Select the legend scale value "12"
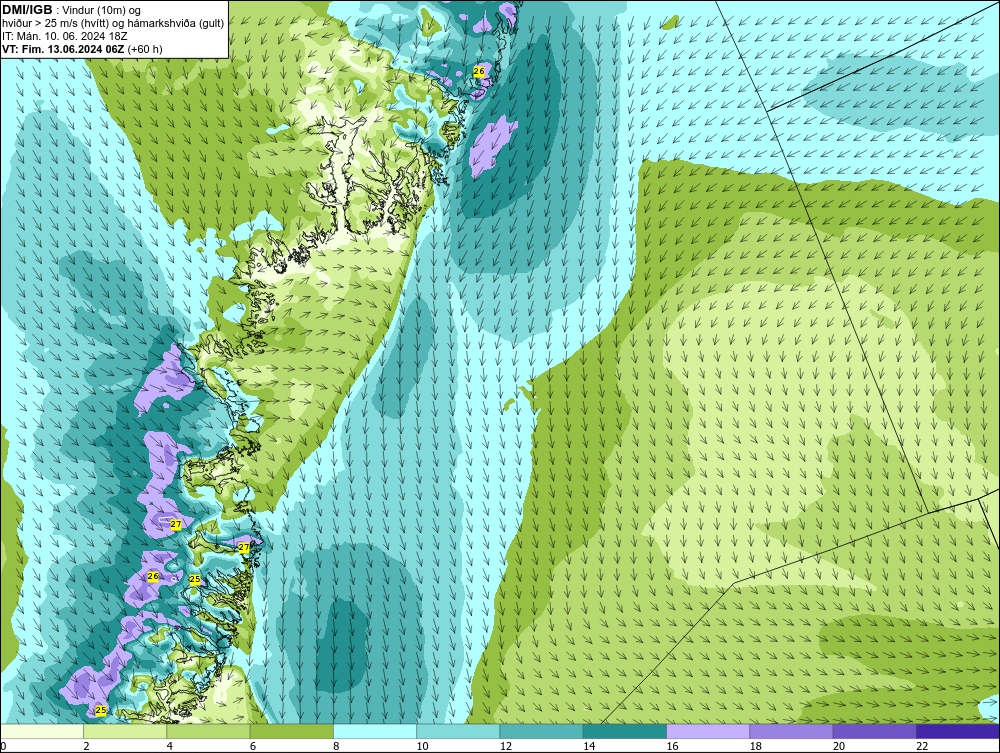This screenshot has width=1000, height=753. (506, 746)
